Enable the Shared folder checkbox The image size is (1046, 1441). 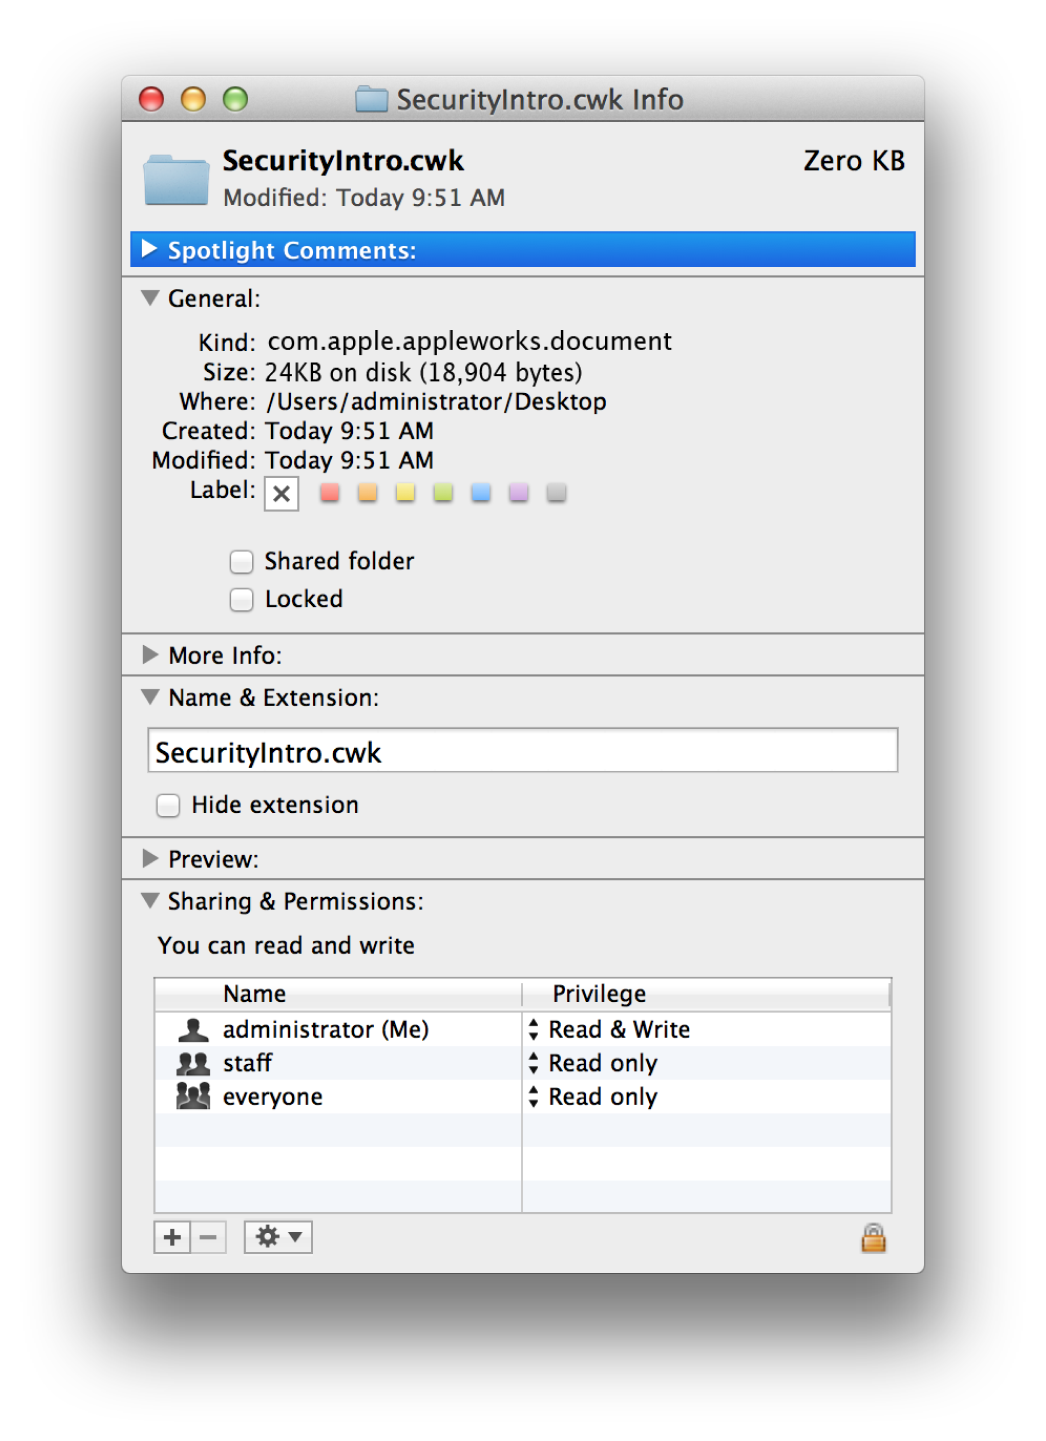241,562
